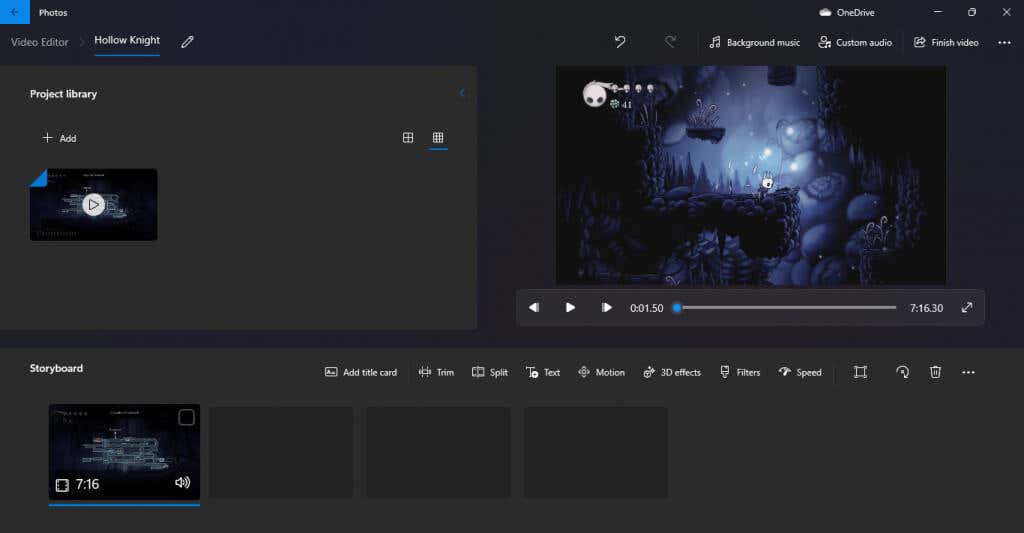
Task: Switch library to small grid view
Action: coord(438,137)
